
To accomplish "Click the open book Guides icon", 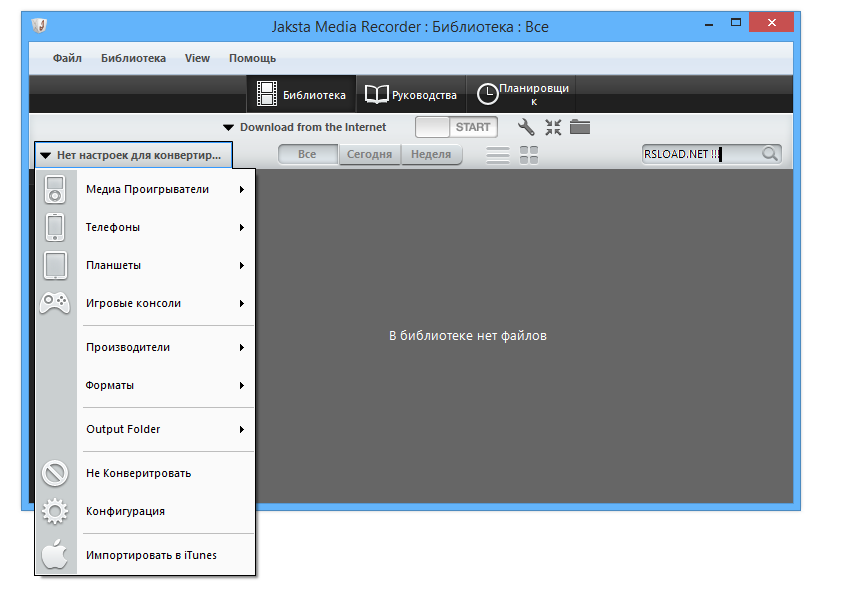I will pyautogui.click(x=376, y=95).
